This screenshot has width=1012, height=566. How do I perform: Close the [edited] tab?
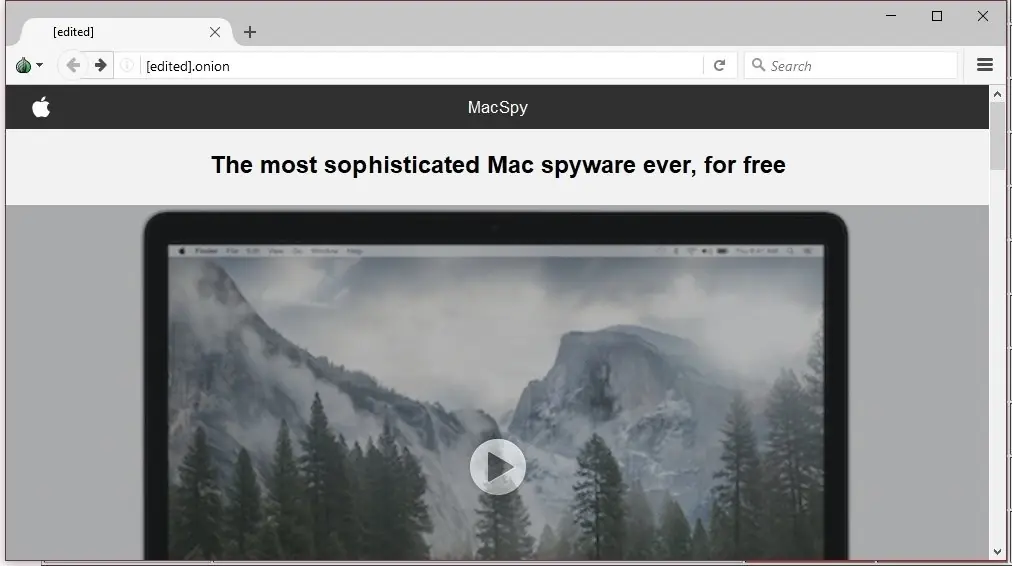coord(215,32)
